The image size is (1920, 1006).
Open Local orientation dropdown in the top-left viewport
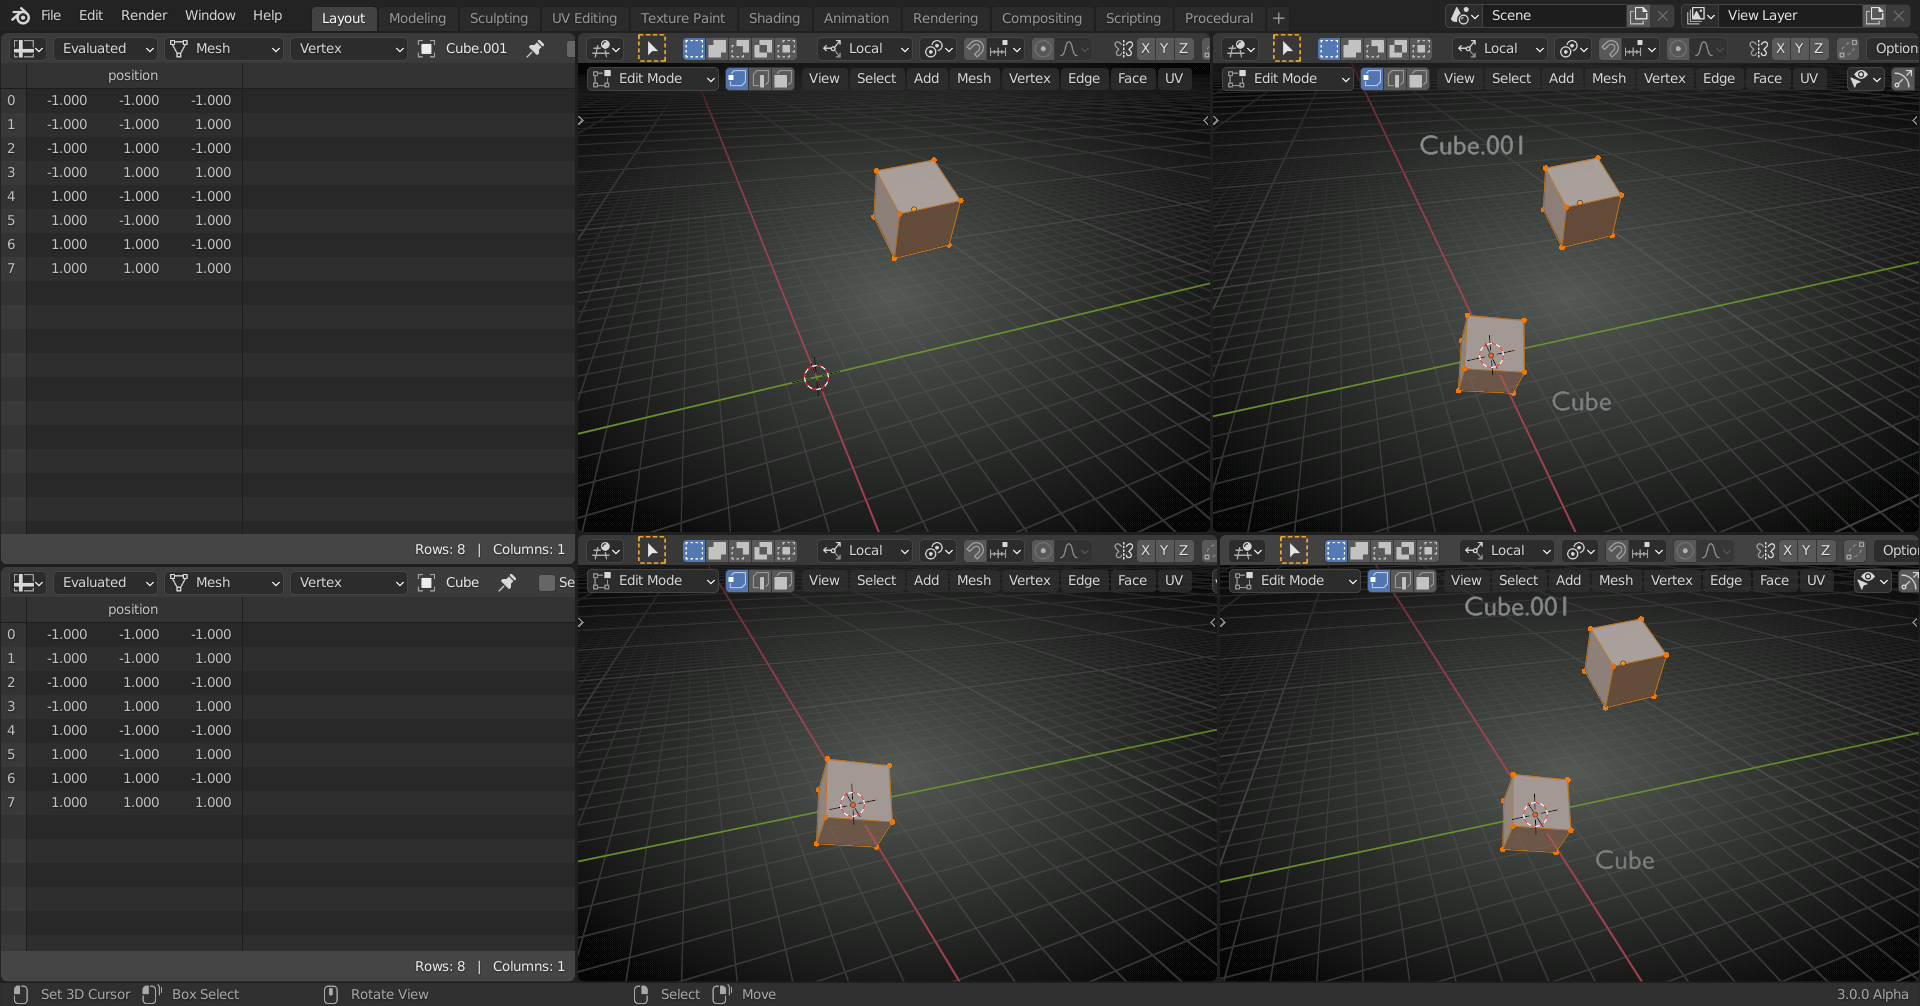(x=865, y=48)
